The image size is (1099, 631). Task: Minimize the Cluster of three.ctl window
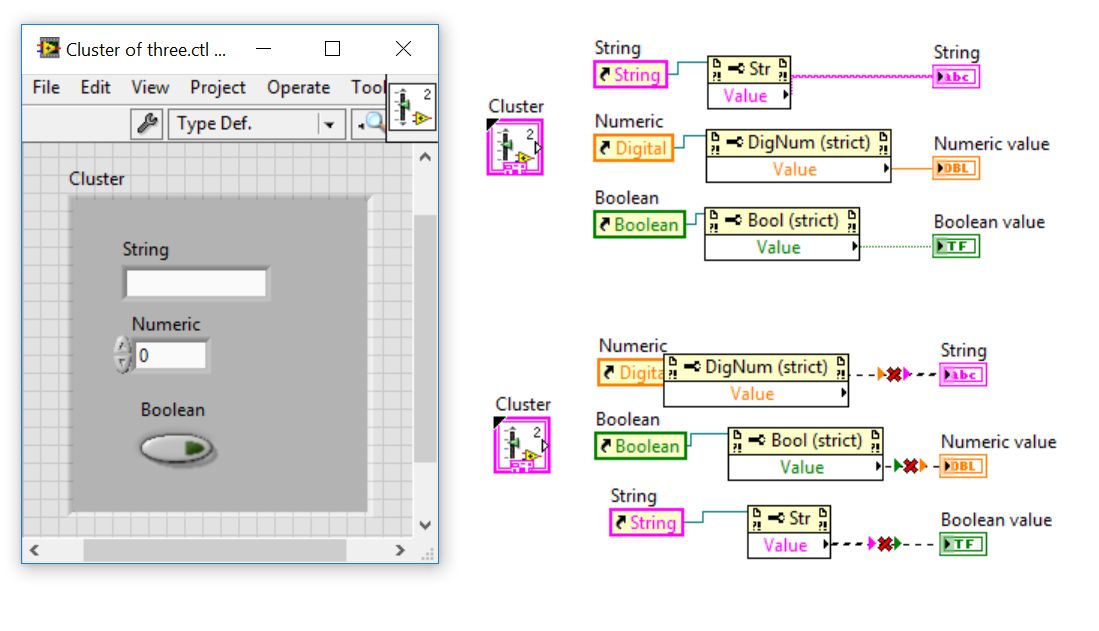click(264, 48)
